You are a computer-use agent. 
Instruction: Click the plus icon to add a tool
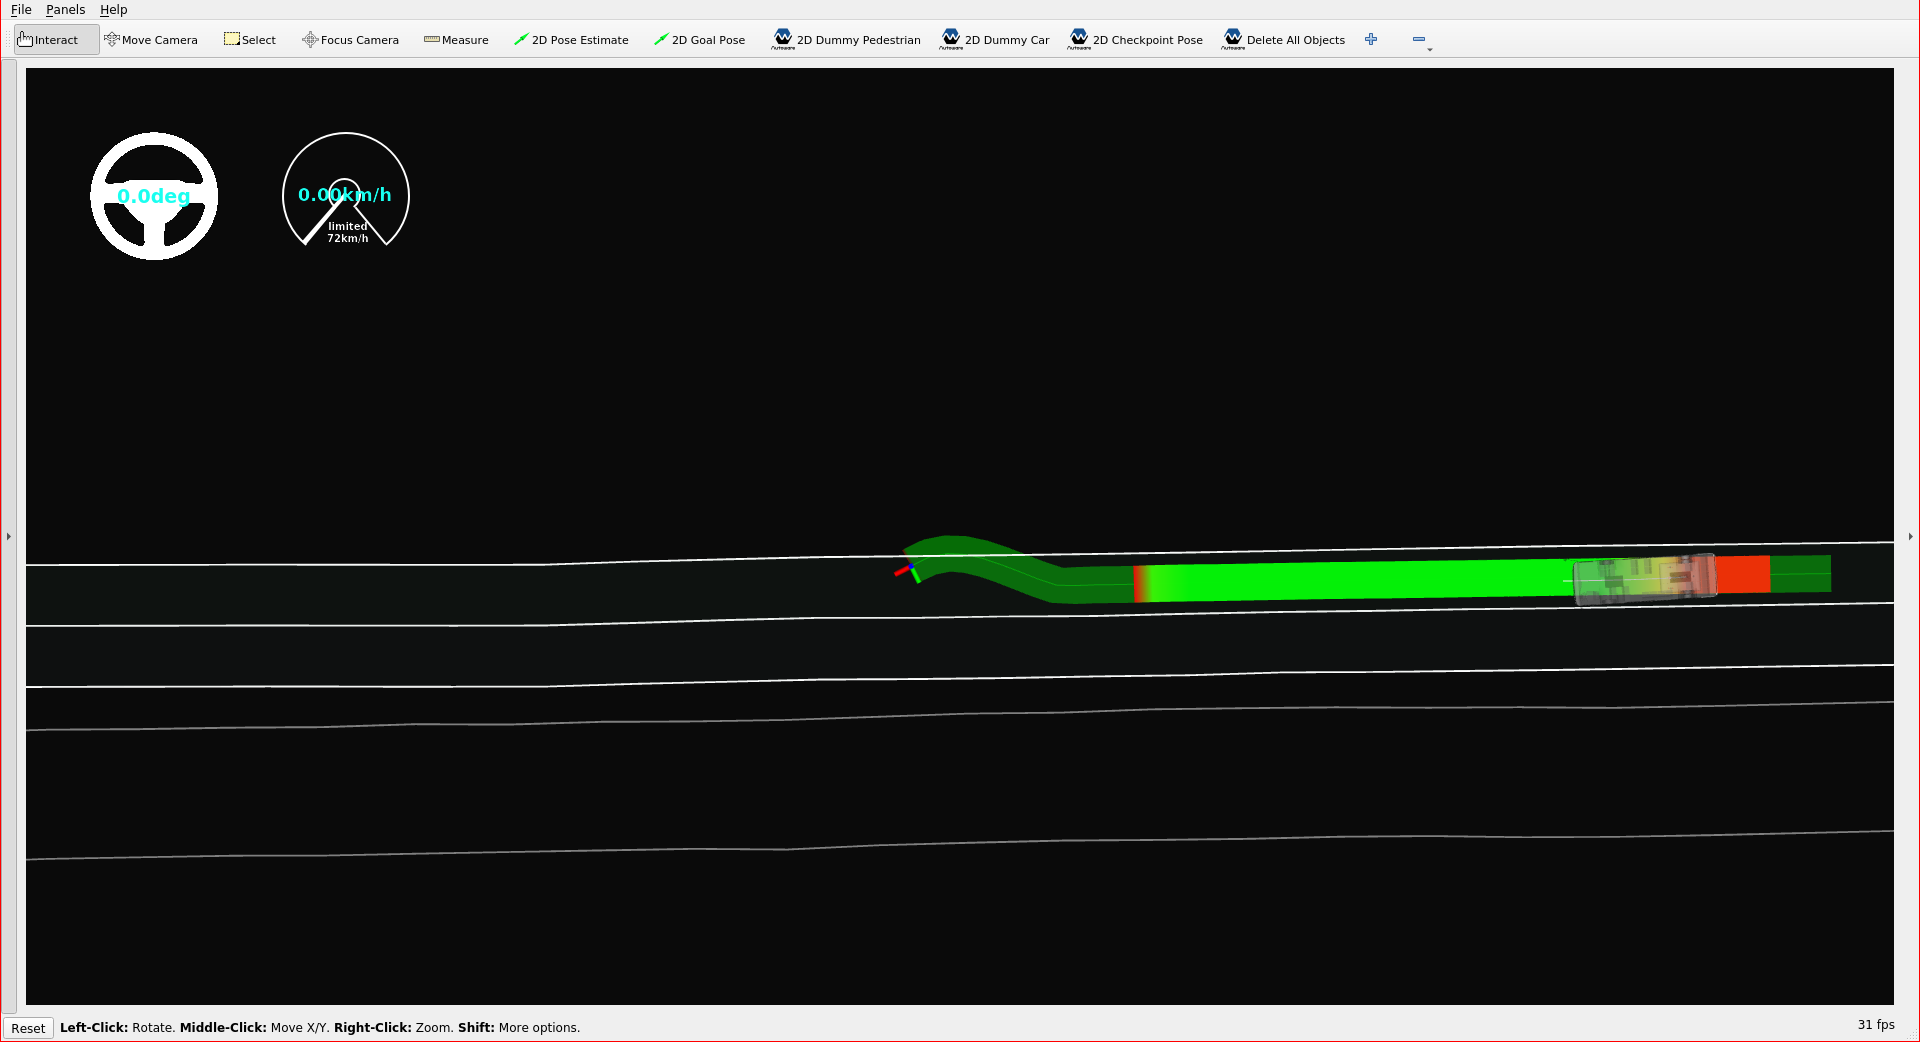click(x=1370, y=39)
